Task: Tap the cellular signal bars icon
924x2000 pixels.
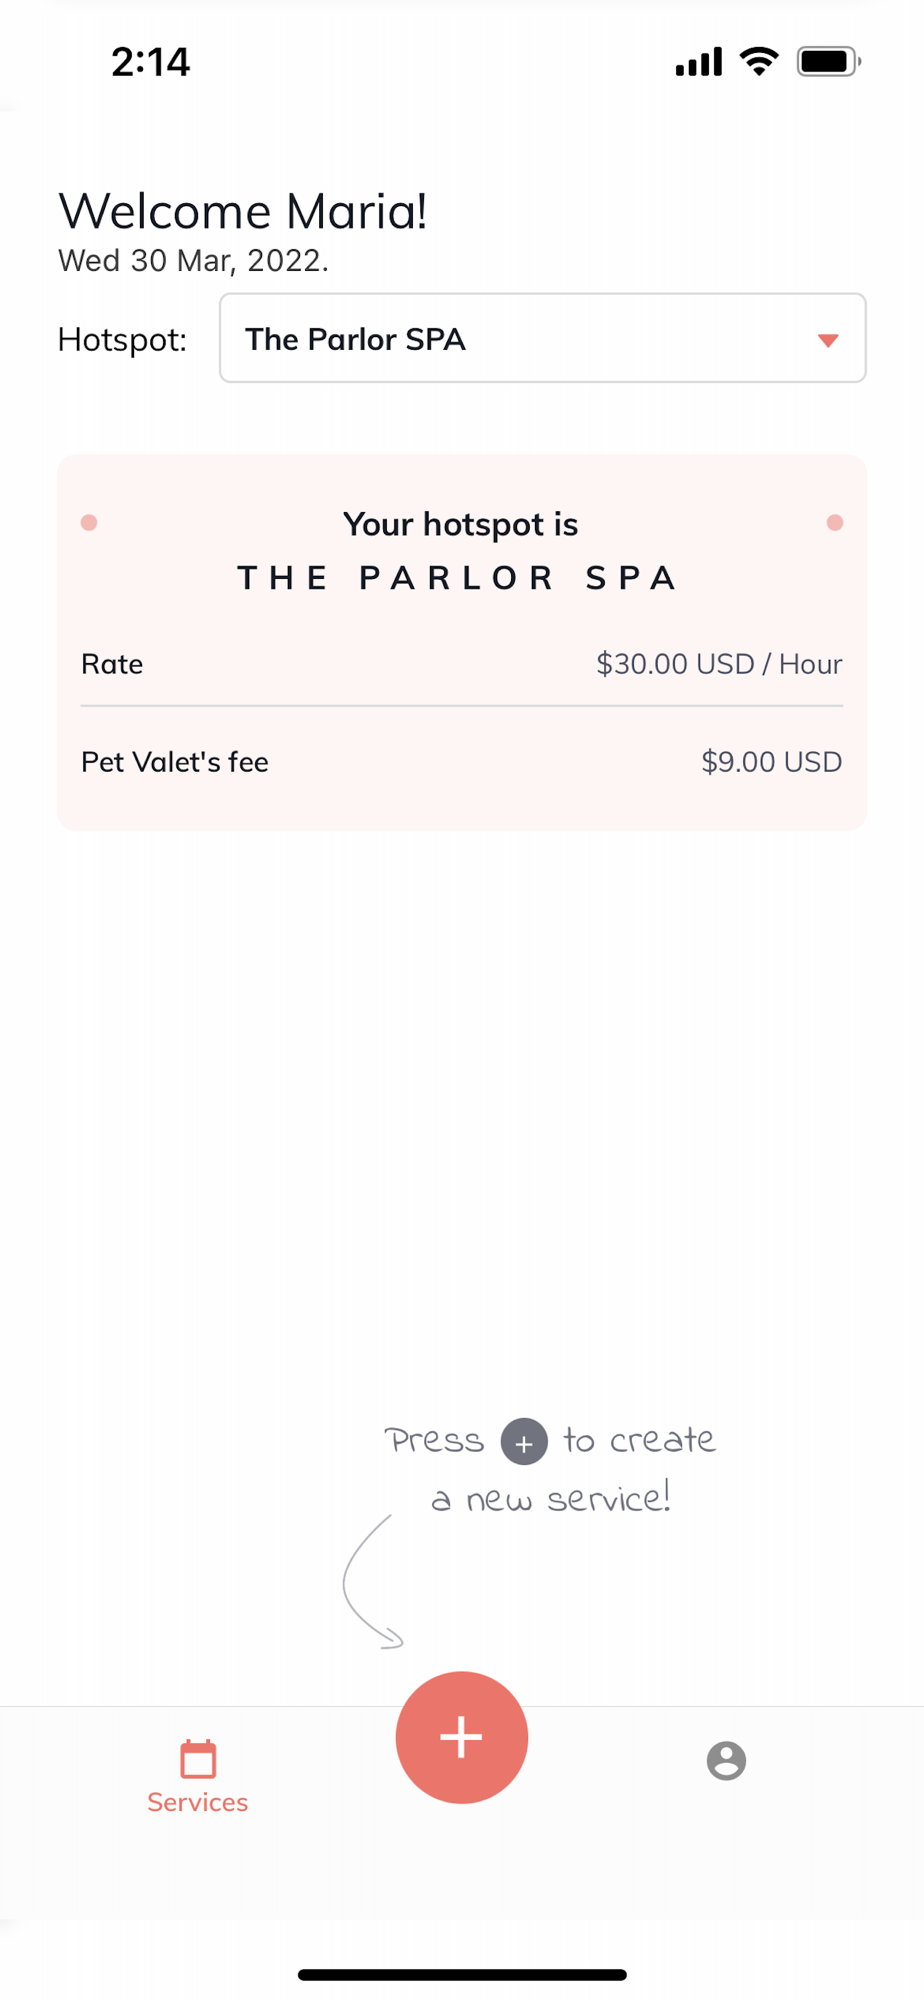Action: click(698, 62)
